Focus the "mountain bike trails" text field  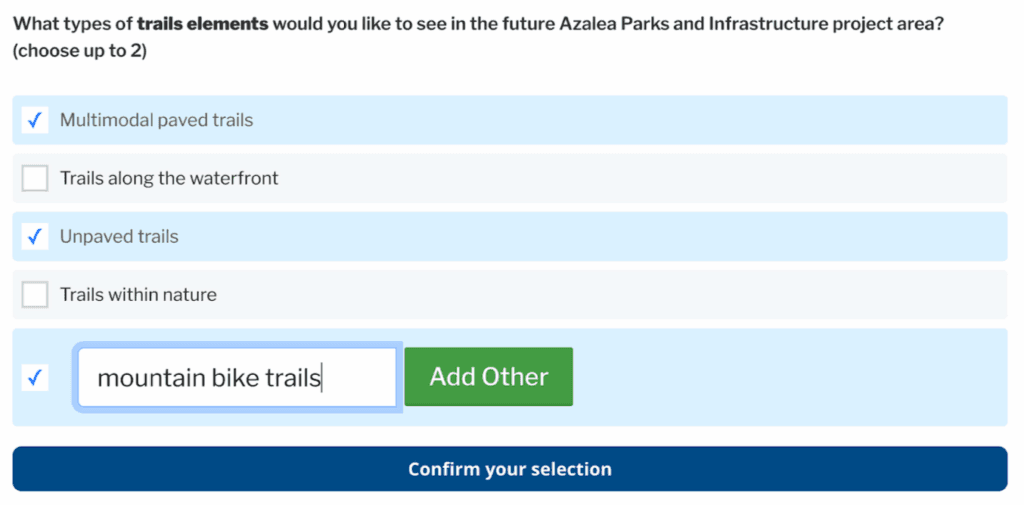237,377
